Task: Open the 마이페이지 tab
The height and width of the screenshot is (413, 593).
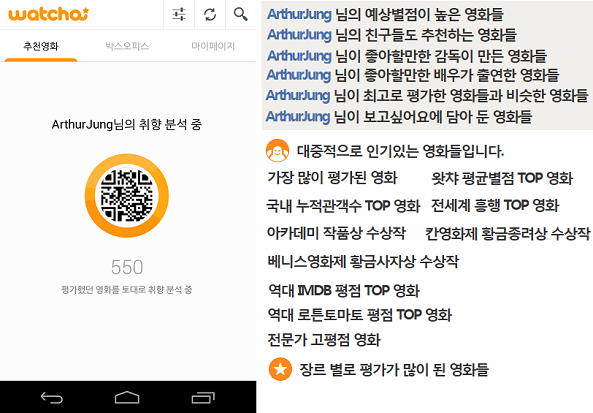Action: pyautogui.click(x=213, y=46)
